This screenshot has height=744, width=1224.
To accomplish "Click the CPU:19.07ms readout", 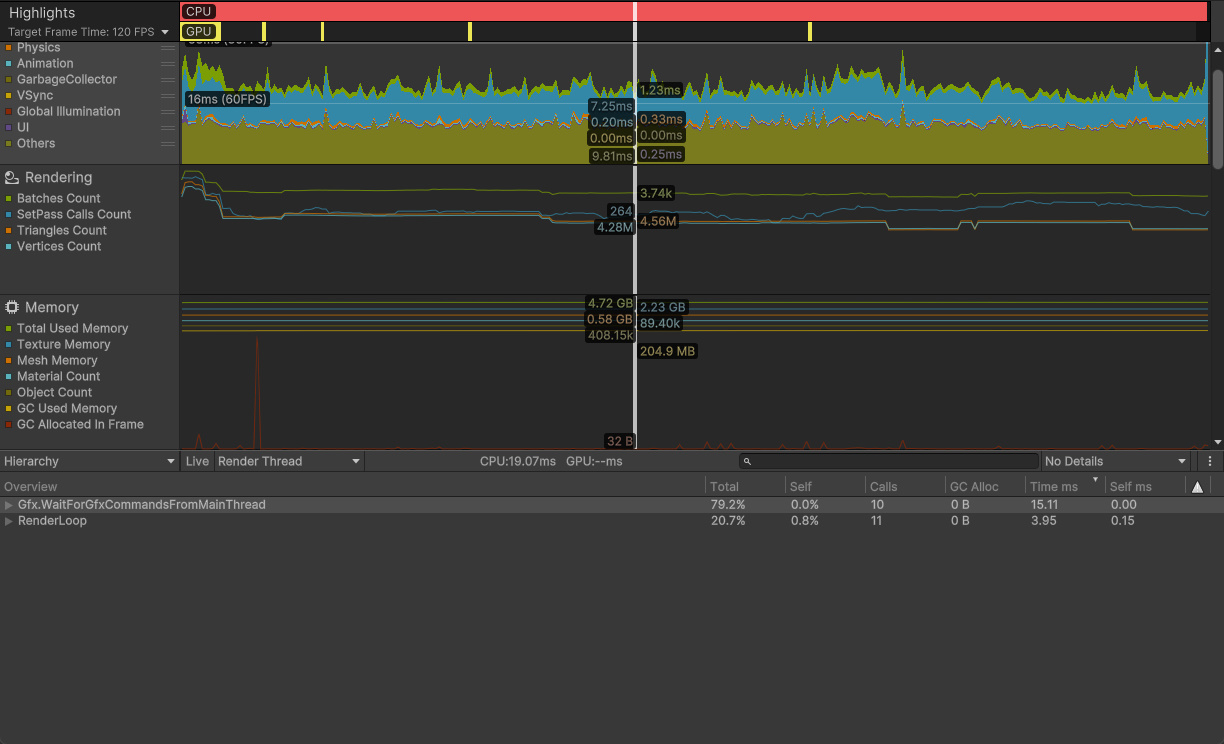I will point(518,461).
